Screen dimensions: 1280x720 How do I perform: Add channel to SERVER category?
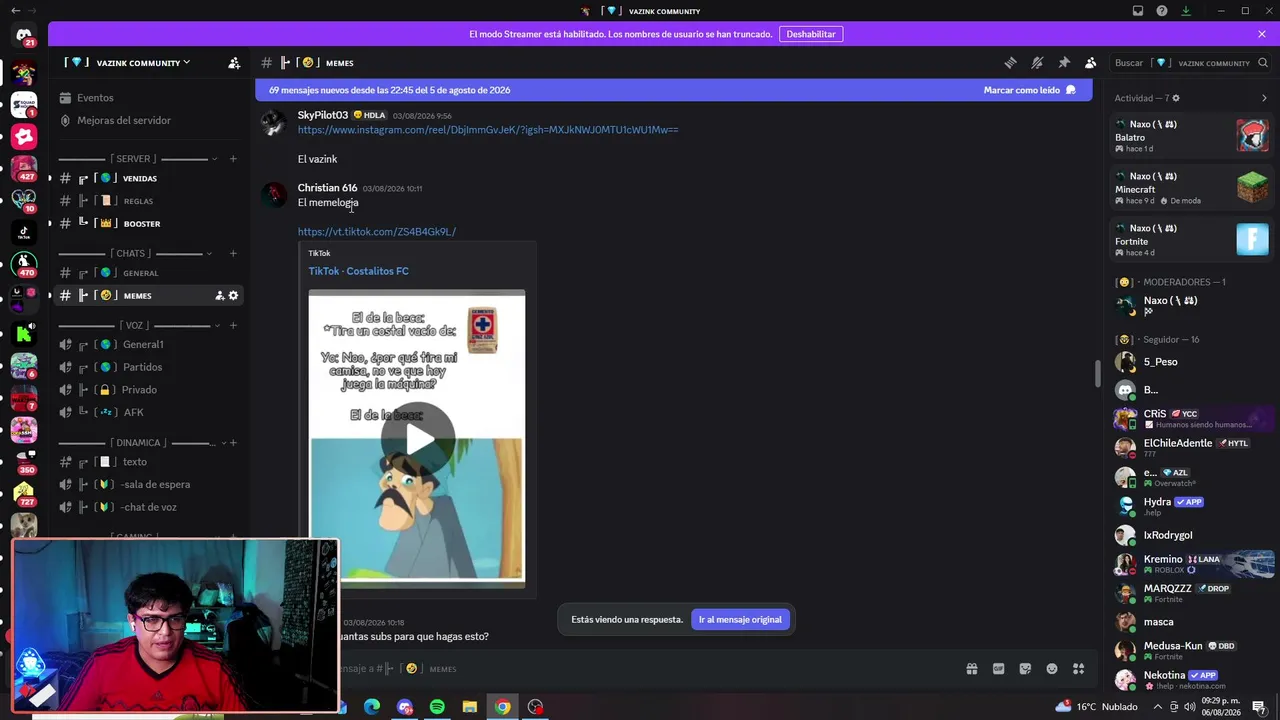(233, 159)
